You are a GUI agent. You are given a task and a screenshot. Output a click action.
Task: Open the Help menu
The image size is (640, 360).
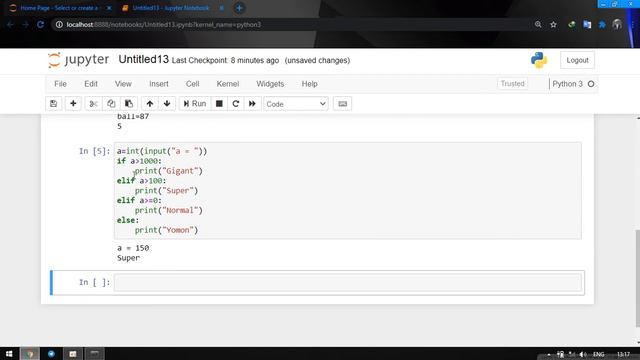coord(309,84)
